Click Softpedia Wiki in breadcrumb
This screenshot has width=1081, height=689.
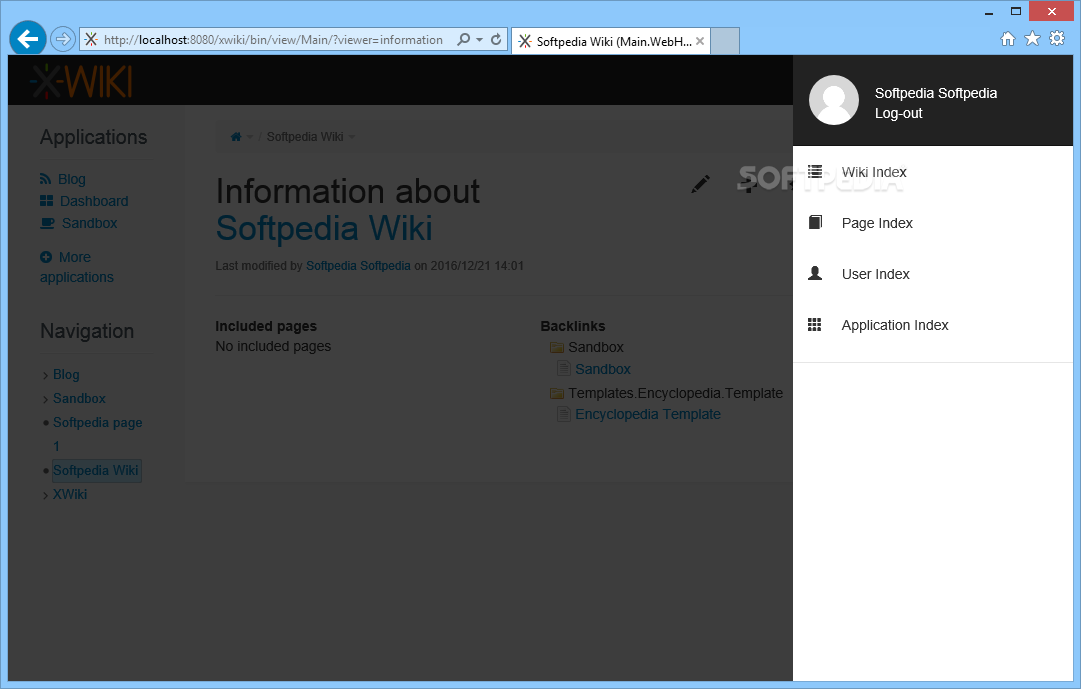pos(305,137)
